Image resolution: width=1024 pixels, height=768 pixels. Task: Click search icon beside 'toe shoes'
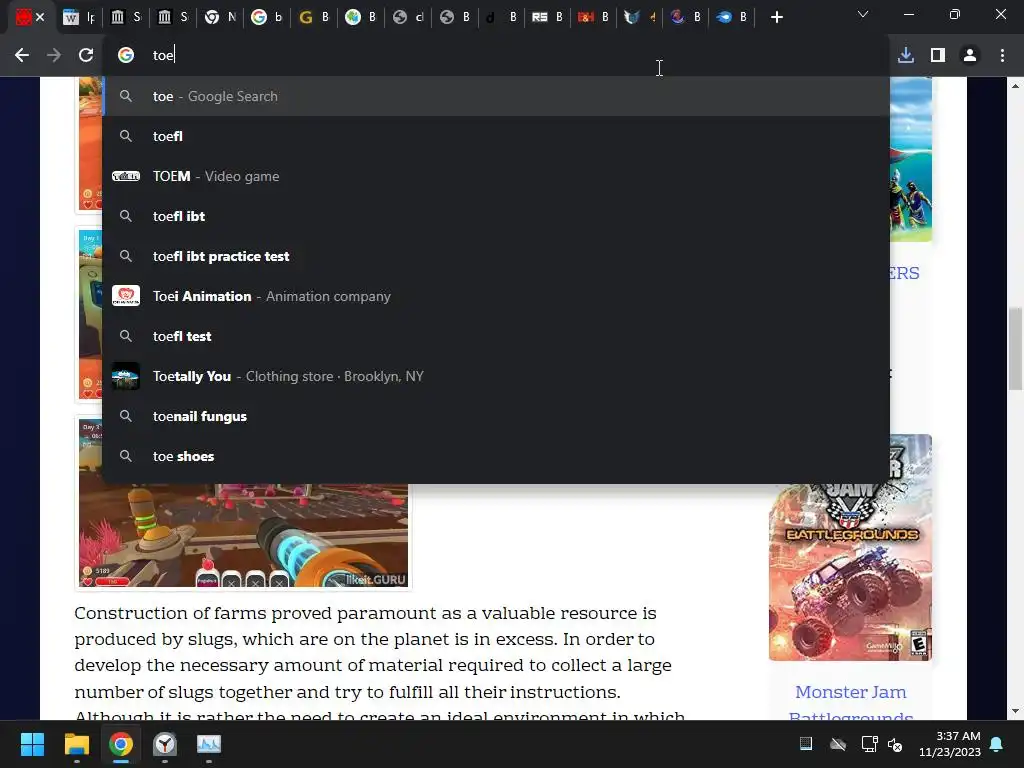126,456
